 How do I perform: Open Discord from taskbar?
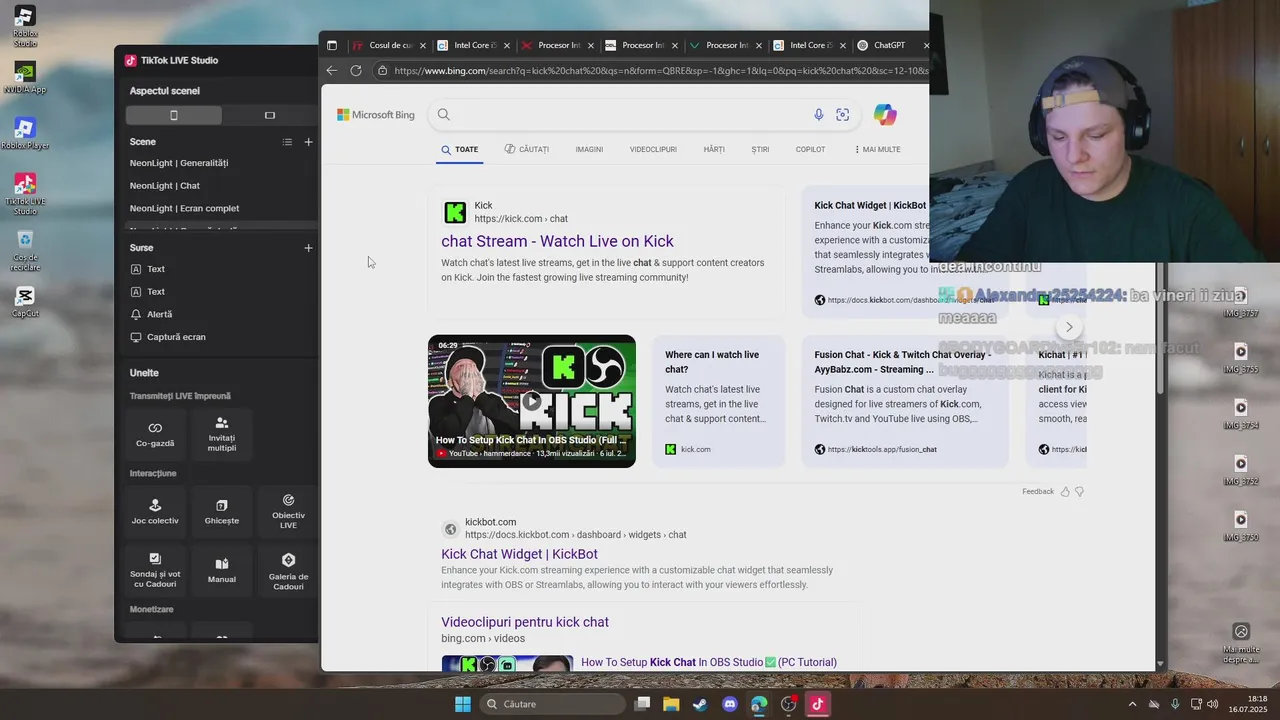point(730,704)
